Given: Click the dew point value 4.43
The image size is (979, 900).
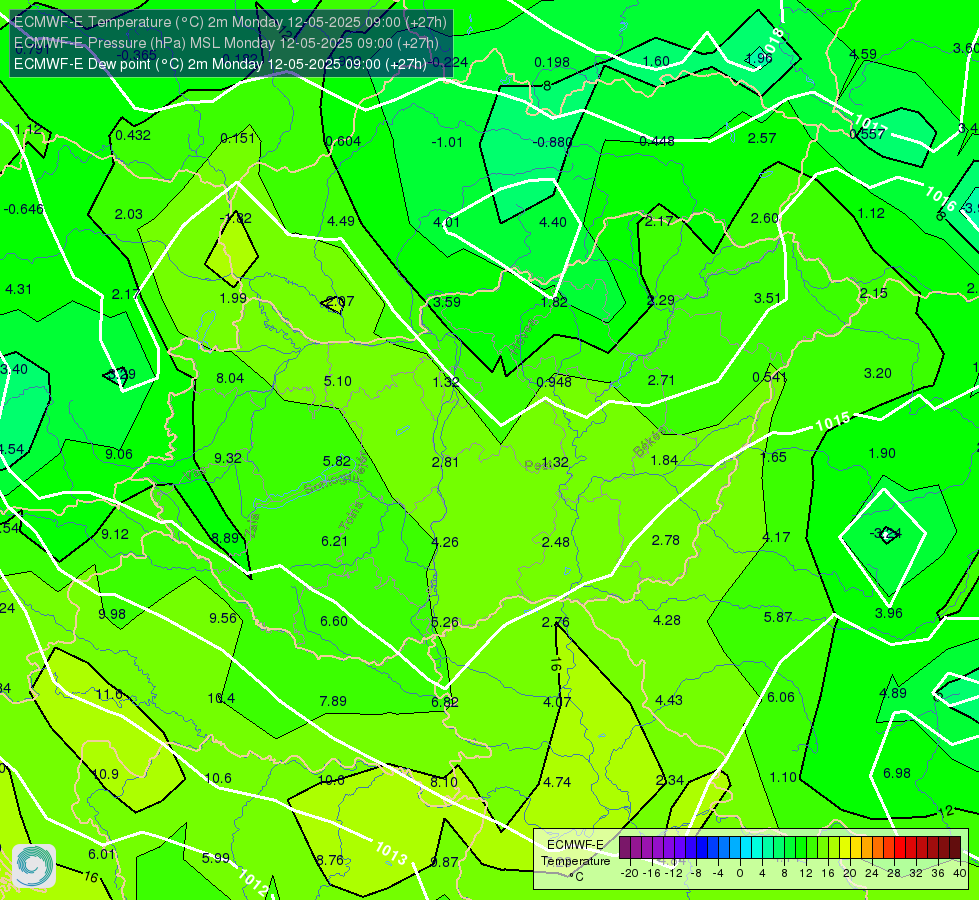Looking at the screenshot, I should (669, 700).
